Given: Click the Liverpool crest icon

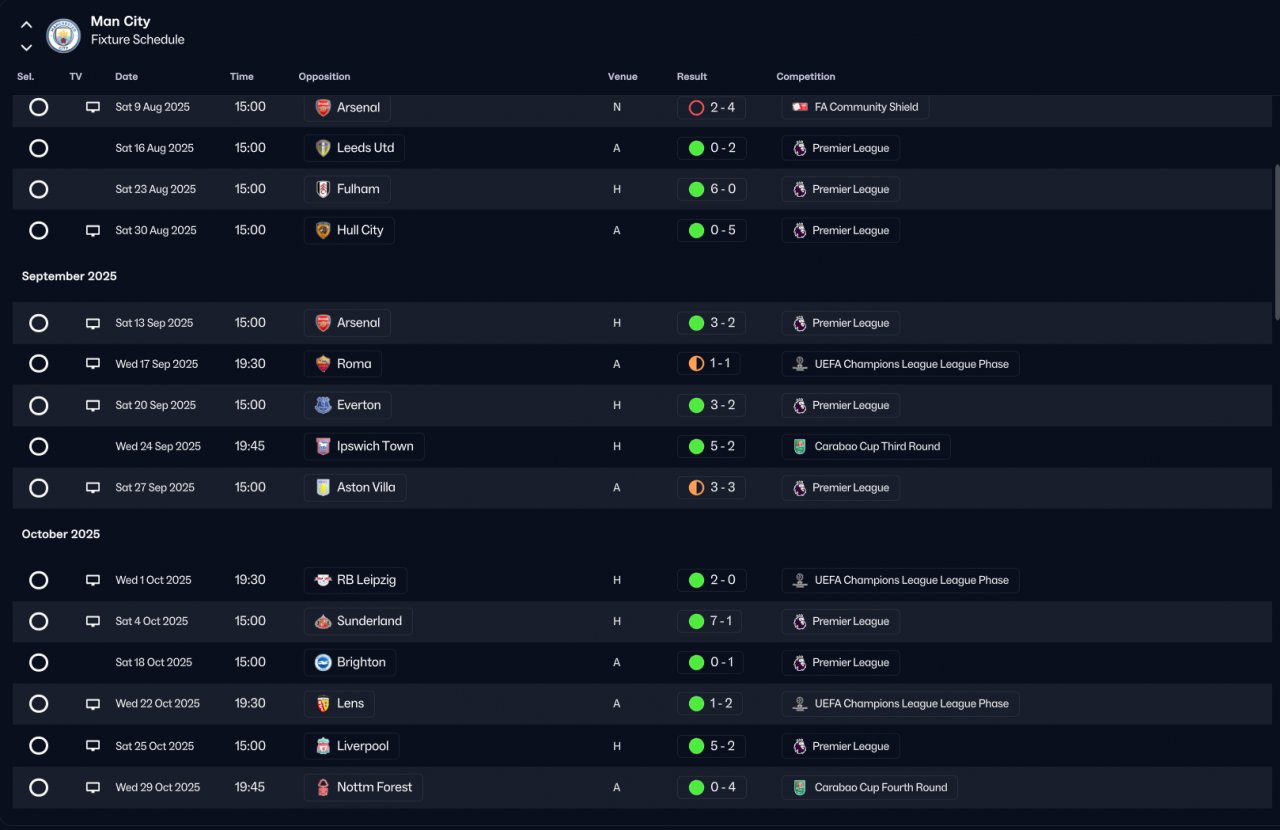Looking at the screenshot, I should coord(323,746).
